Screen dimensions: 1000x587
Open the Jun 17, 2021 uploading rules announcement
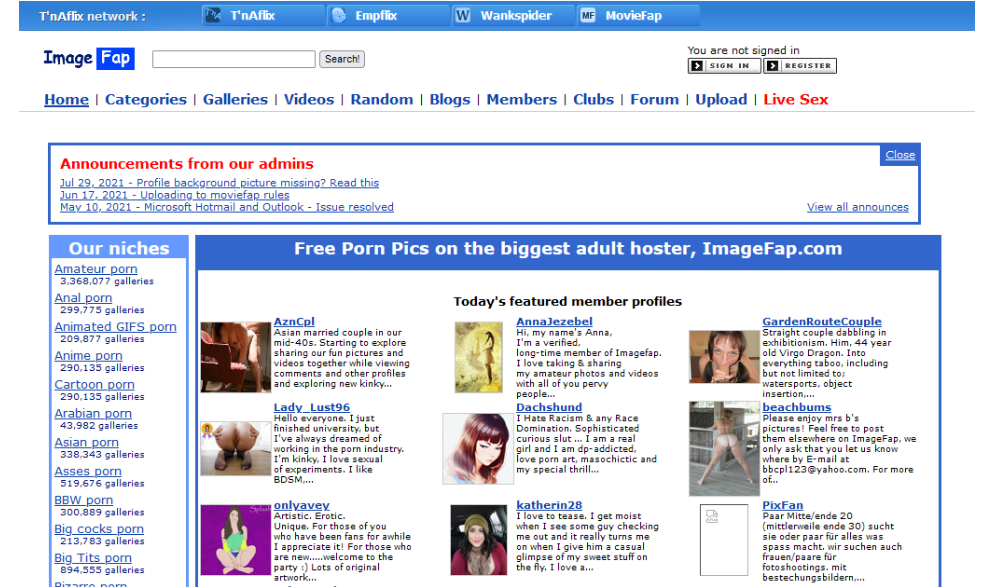pyautogui.click(x=175, y=195)
